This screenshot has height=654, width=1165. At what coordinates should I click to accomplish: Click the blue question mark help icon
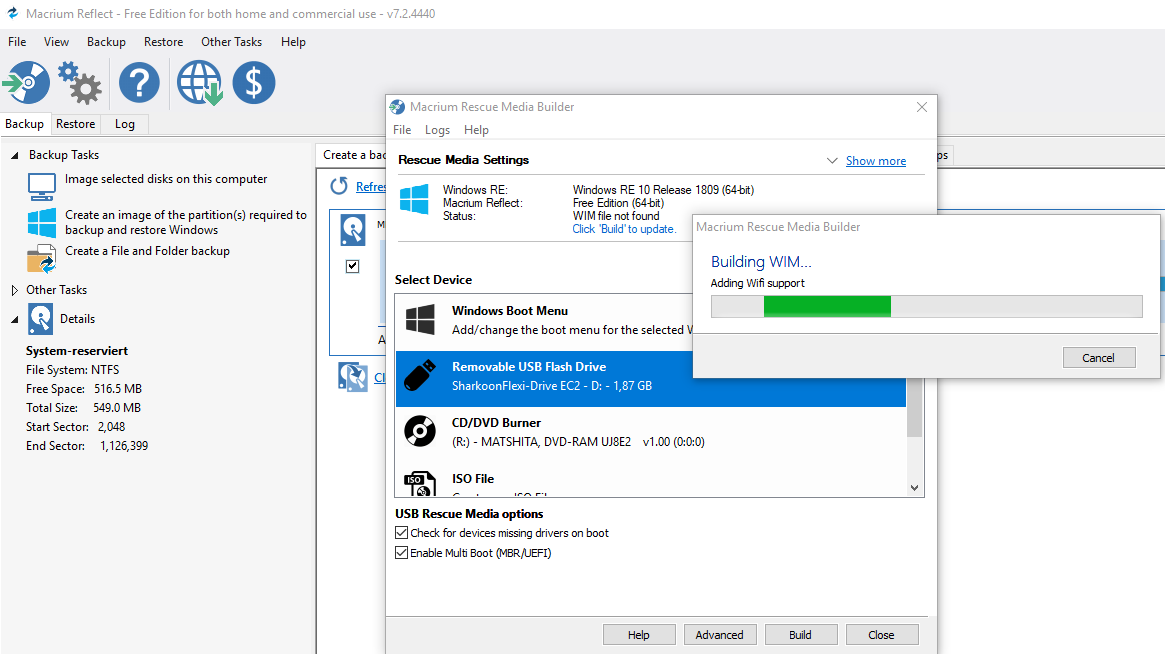pos(139,82)
